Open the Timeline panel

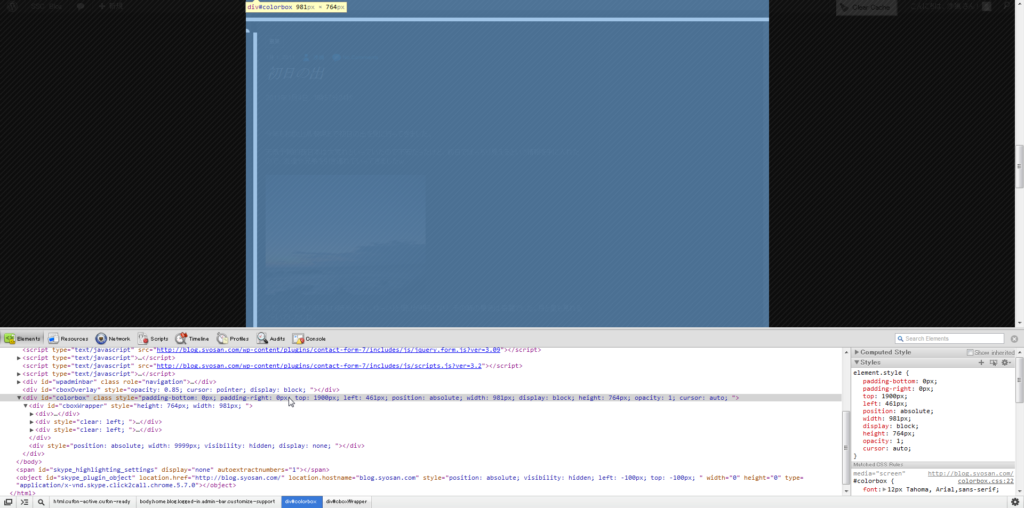192,339
